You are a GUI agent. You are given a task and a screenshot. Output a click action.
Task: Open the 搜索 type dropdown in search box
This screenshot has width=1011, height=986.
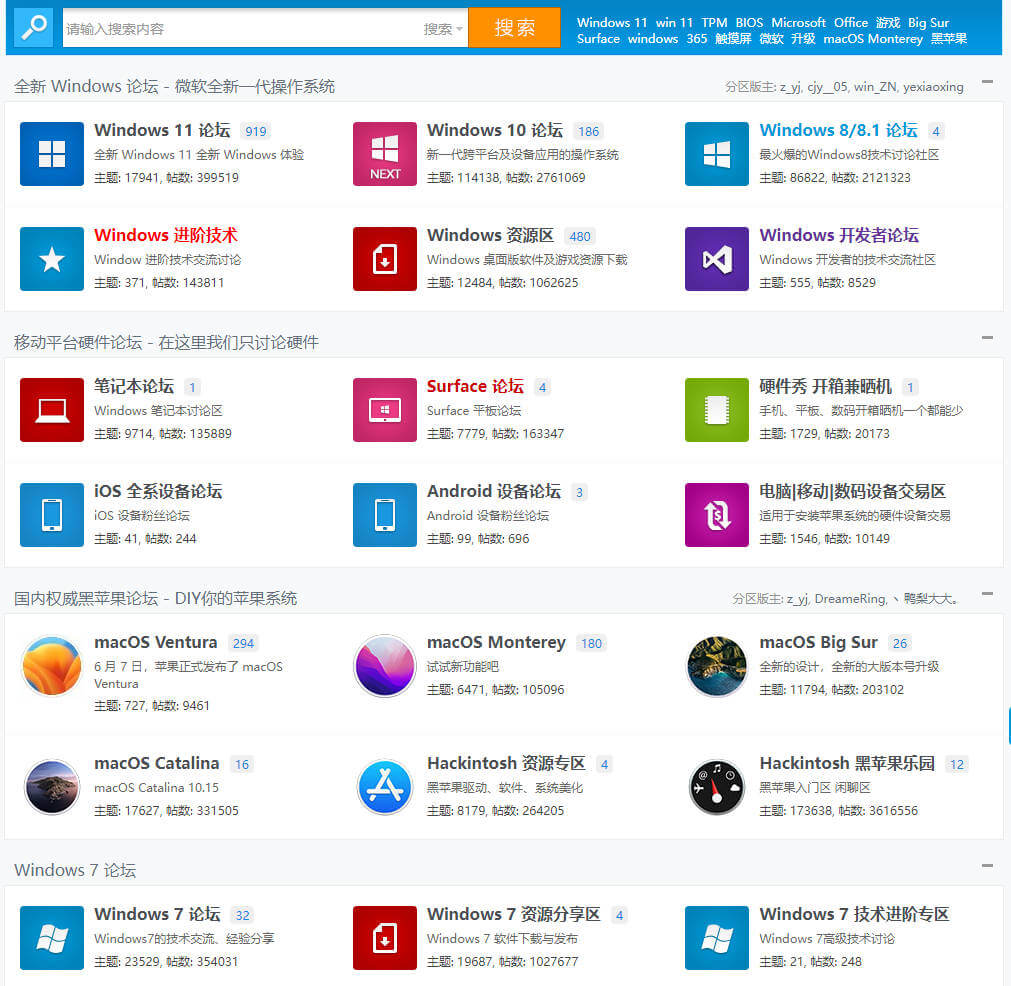click(x=443, y=29)
